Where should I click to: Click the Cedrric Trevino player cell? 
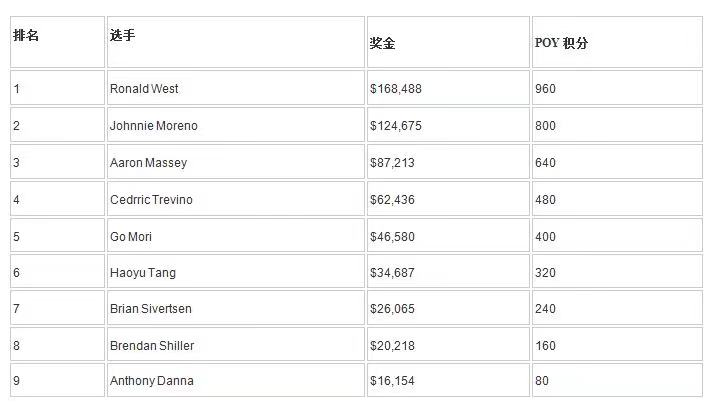[236, 199]
